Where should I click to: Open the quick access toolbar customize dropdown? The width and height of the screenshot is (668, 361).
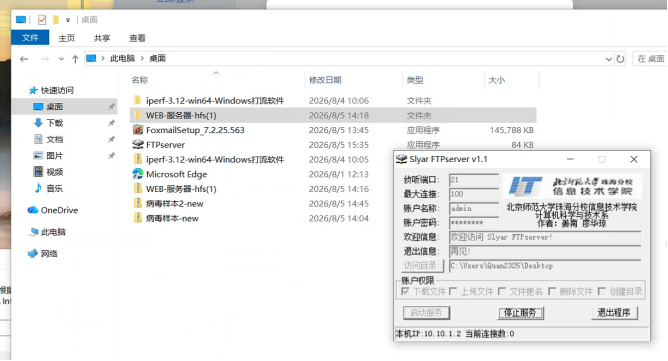click(68, 20)
